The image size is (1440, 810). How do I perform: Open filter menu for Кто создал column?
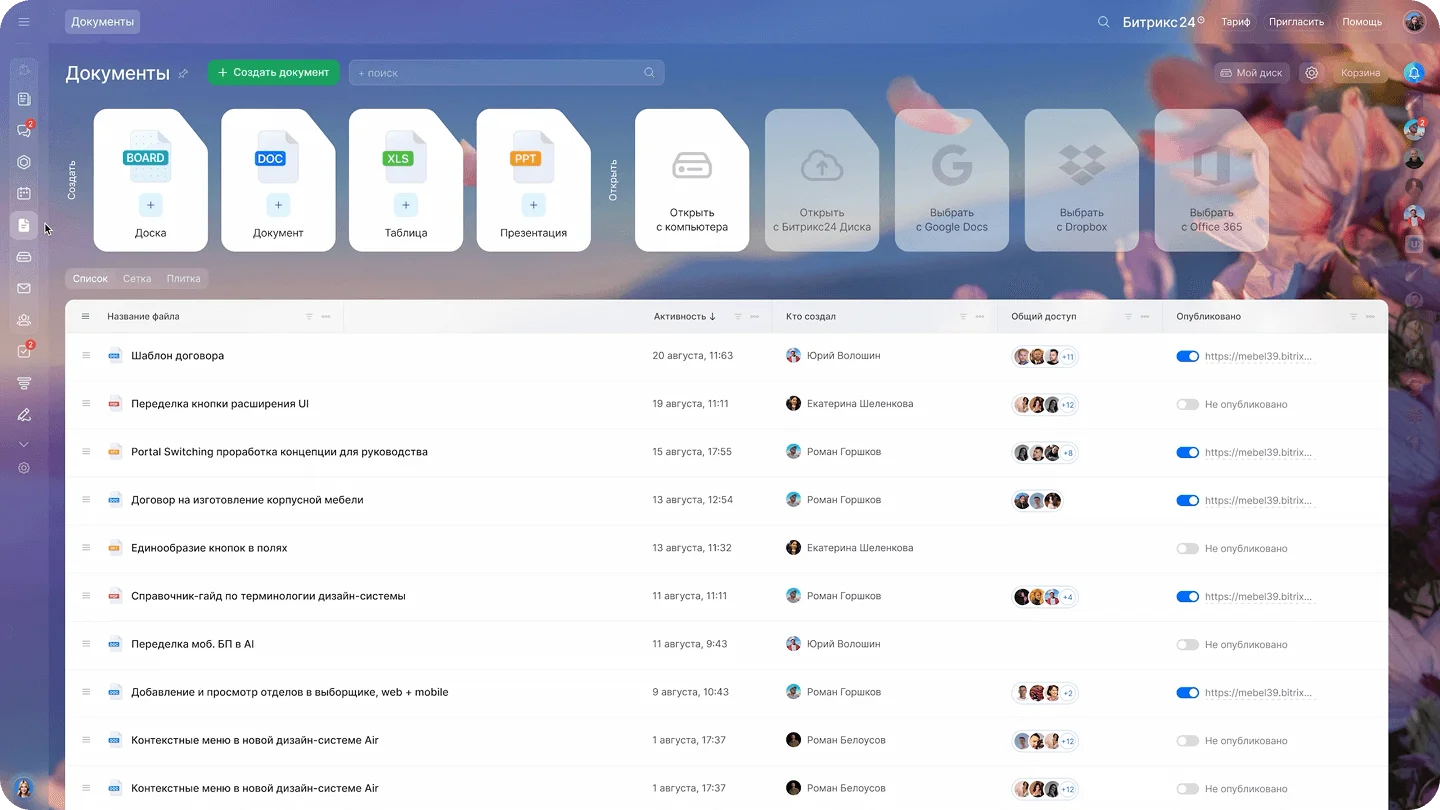[963, 317]
